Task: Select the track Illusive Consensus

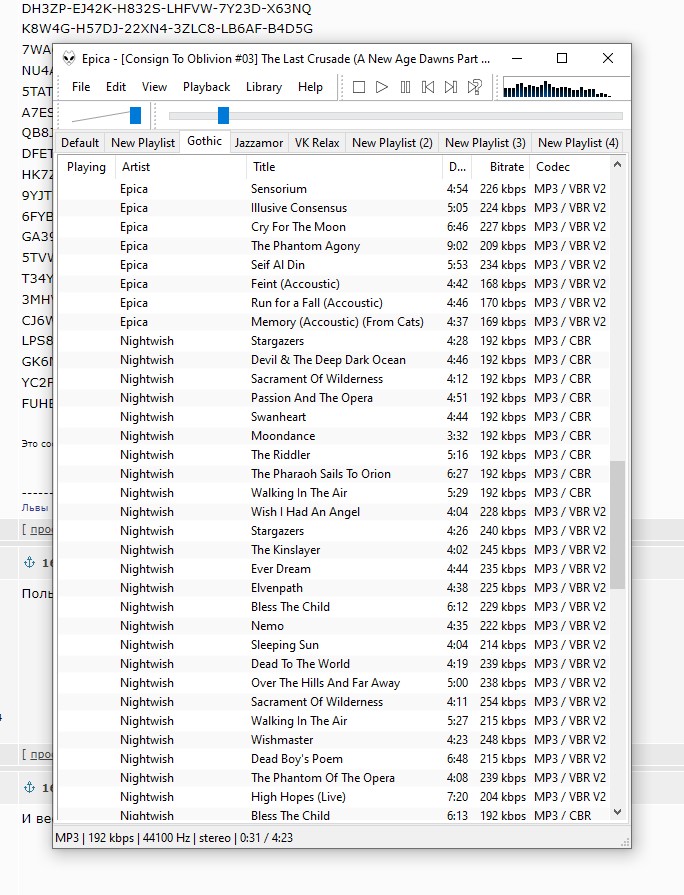Action: (334, 208)
